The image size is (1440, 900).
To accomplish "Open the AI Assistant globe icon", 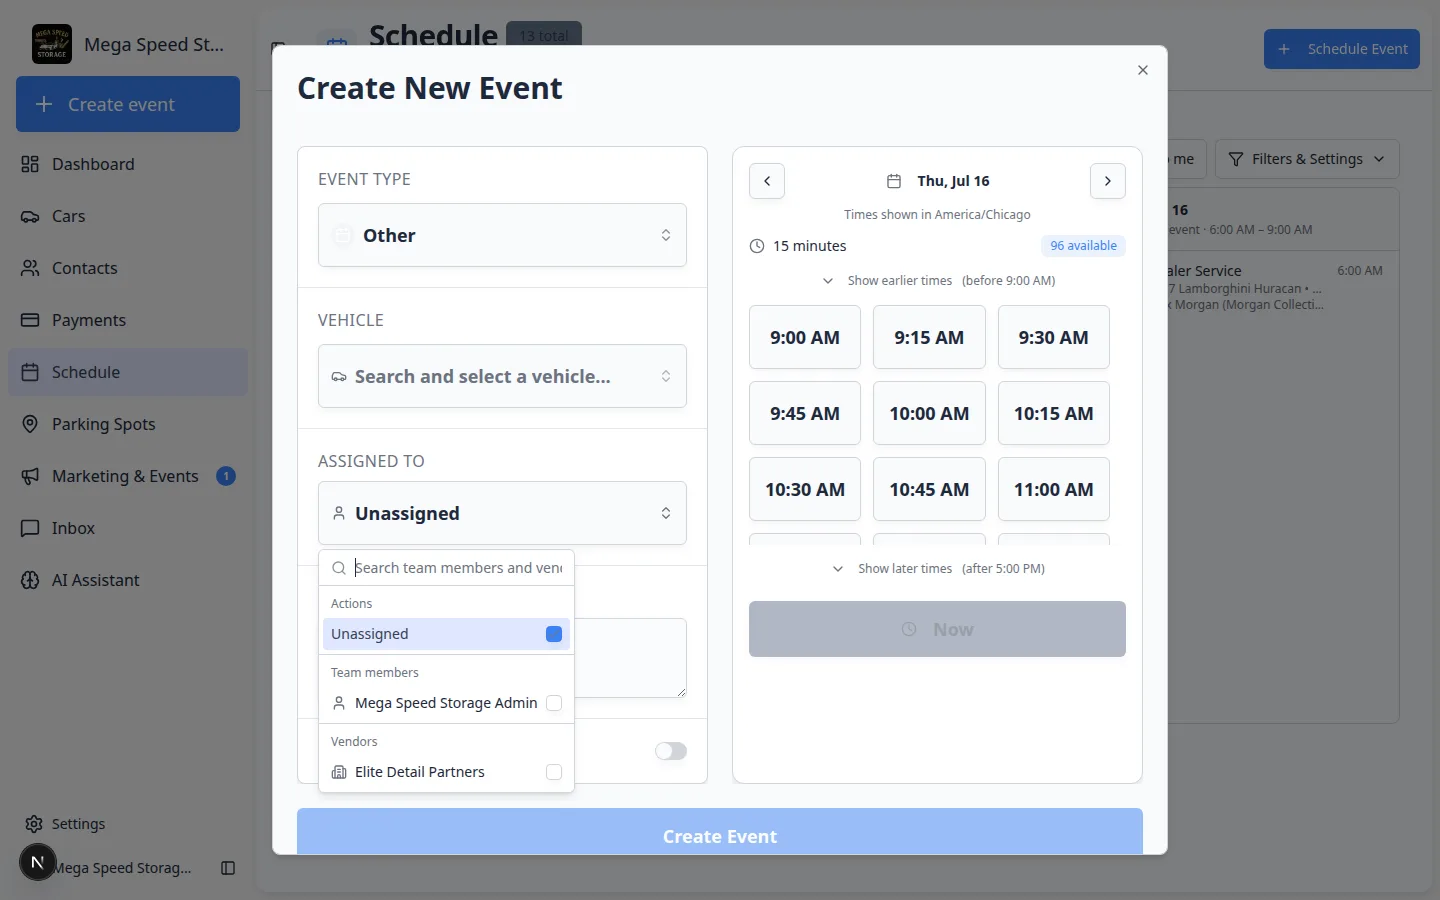I will 31,580.
